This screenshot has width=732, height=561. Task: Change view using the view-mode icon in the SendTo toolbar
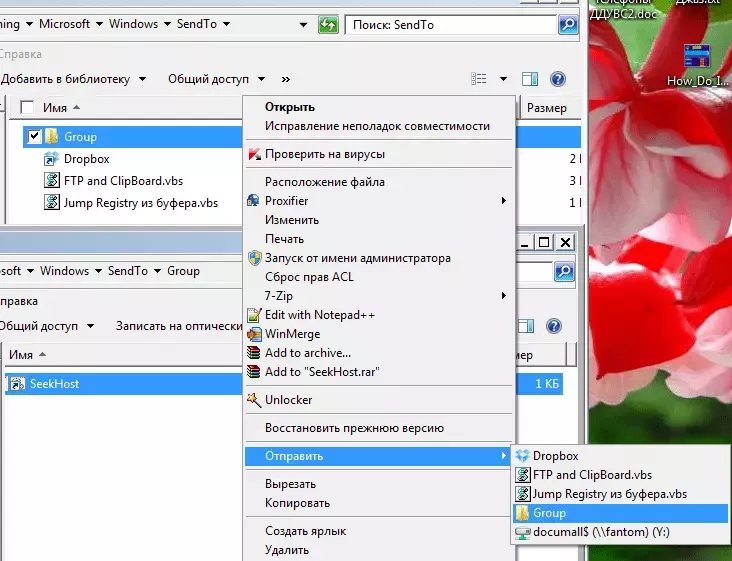coord(479,79)
